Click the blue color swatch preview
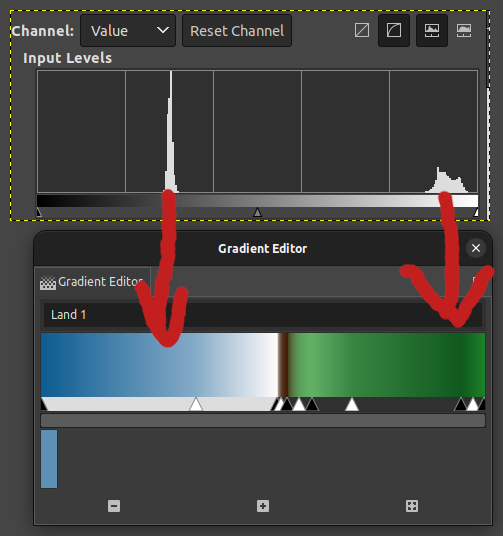The height and width of the screenshot is (536, 503). [x=49, y=459]
